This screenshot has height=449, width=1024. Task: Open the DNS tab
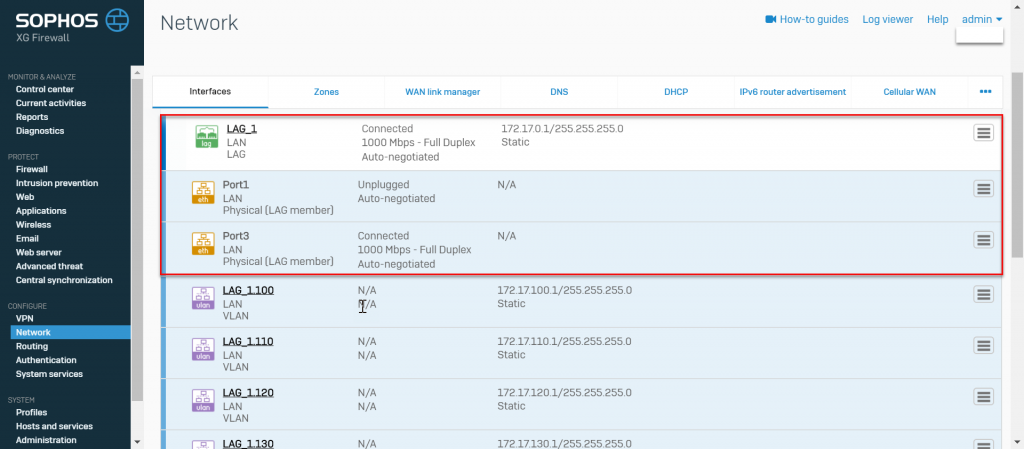[x=559, y=92]
